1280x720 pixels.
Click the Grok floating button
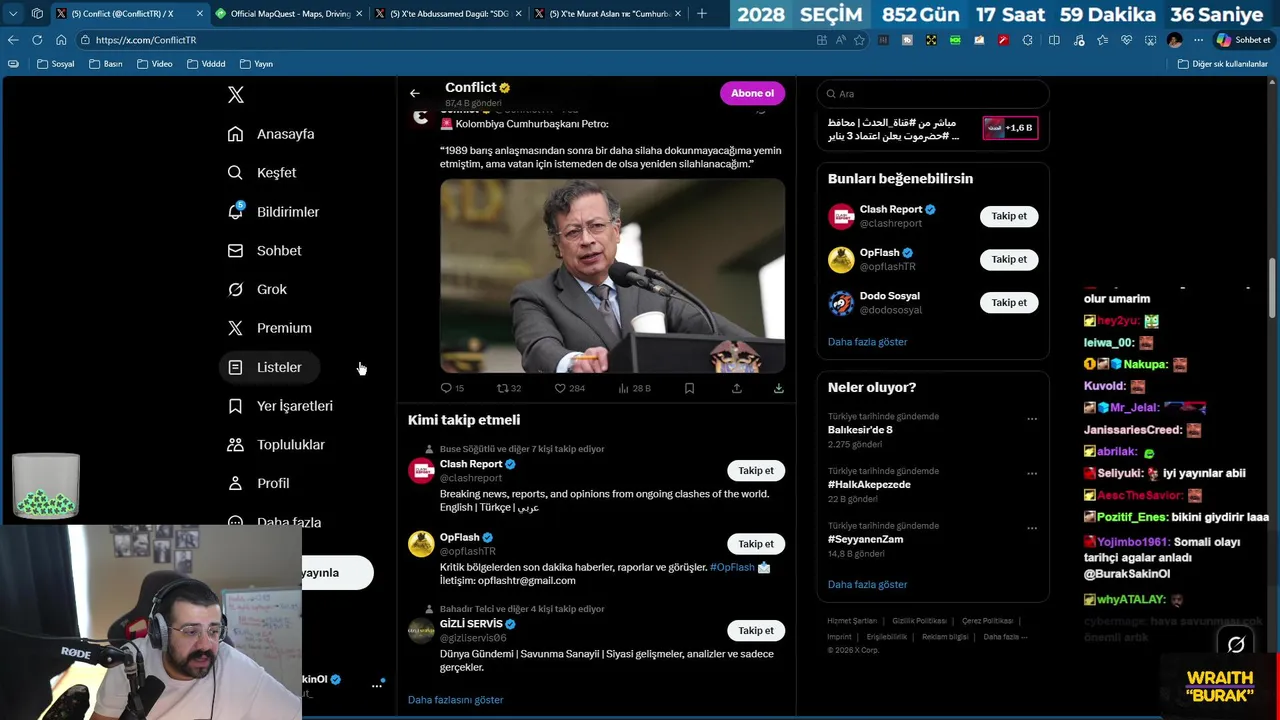[x=1236, y=645]
